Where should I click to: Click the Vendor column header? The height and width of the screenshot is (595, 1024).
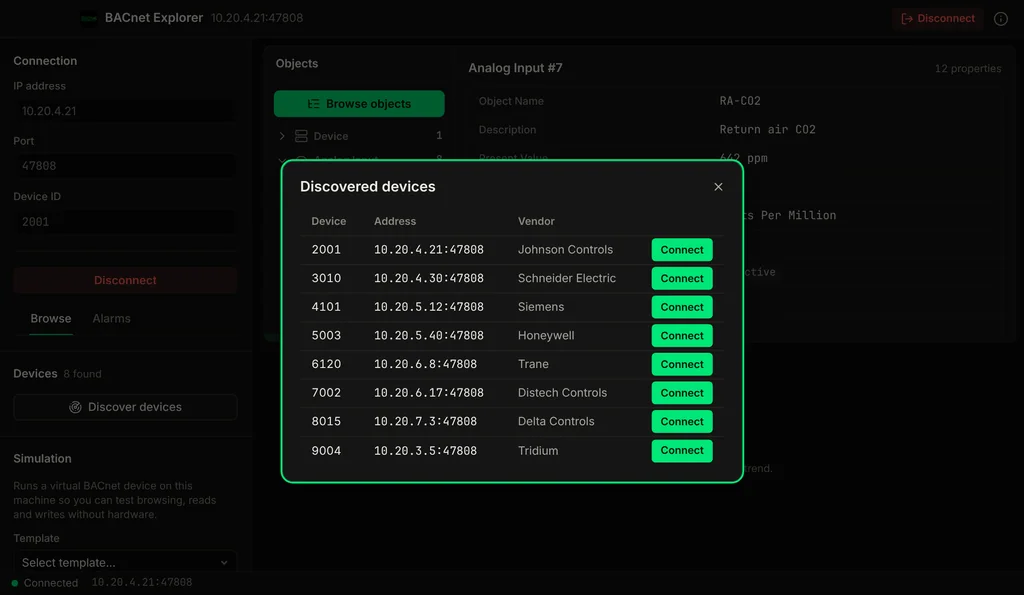[536, 221]
